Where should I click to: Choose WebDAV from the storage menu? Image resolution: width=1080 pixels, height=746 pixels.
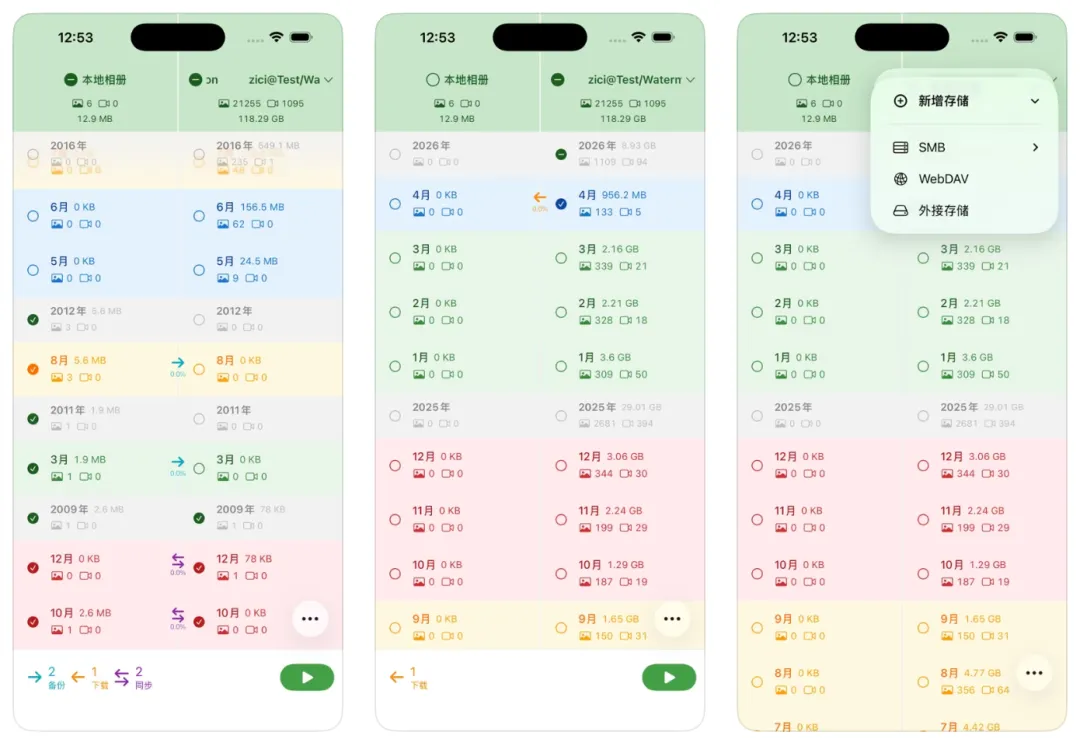click(943, 179)
